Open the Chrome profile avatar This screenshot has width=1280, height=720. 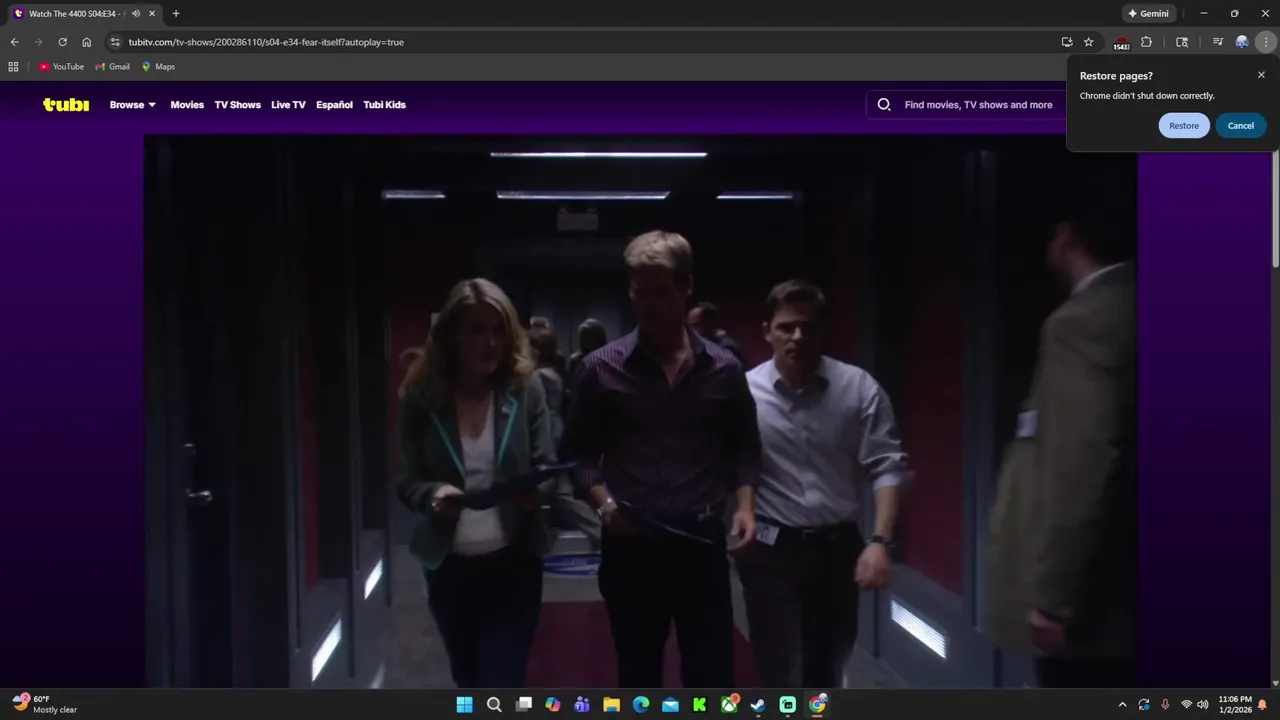tap(1242, 42)
